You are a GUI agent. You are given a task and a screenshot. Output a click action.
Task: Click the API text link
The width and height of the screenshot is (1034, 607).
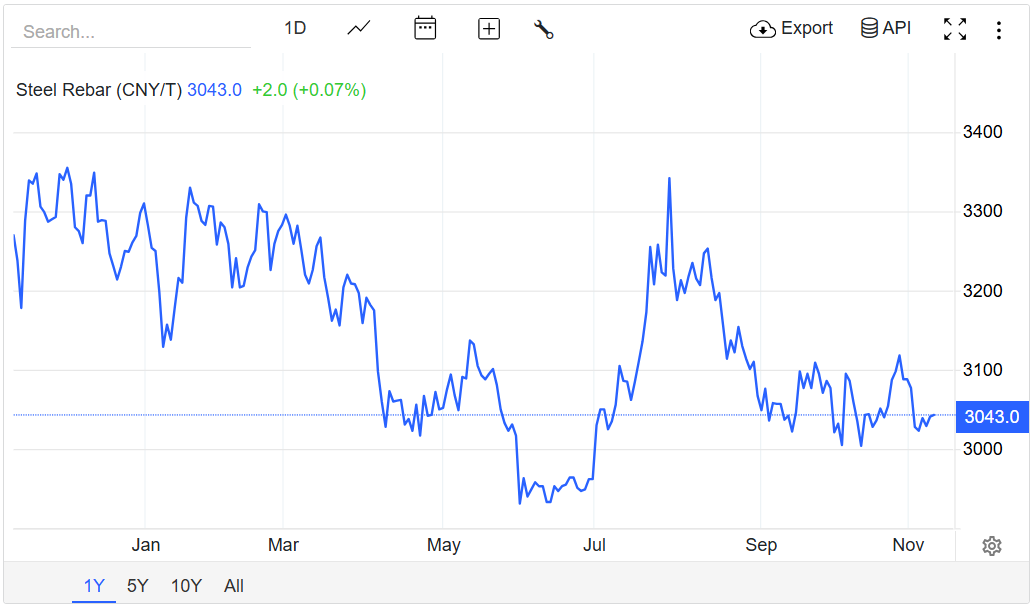(x=897, y=28)
